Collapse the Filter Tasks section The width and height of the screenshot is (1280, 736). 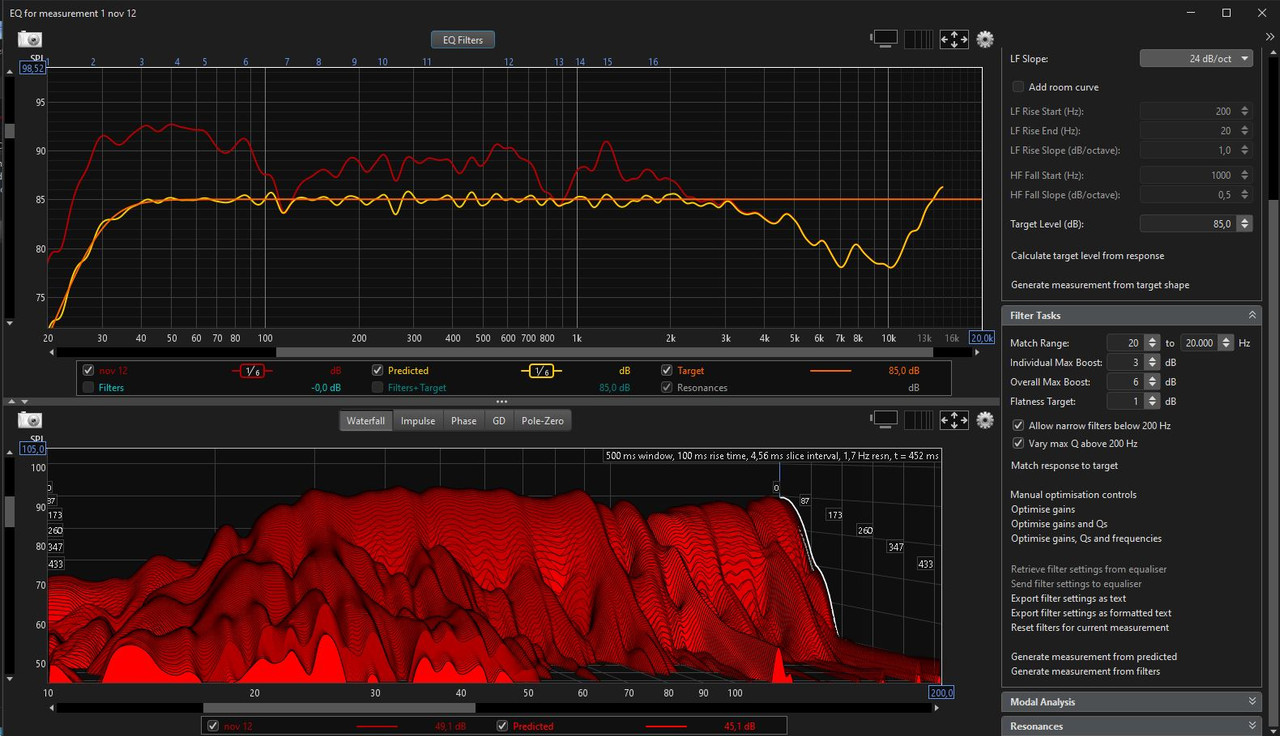(x=1252, y=315)
